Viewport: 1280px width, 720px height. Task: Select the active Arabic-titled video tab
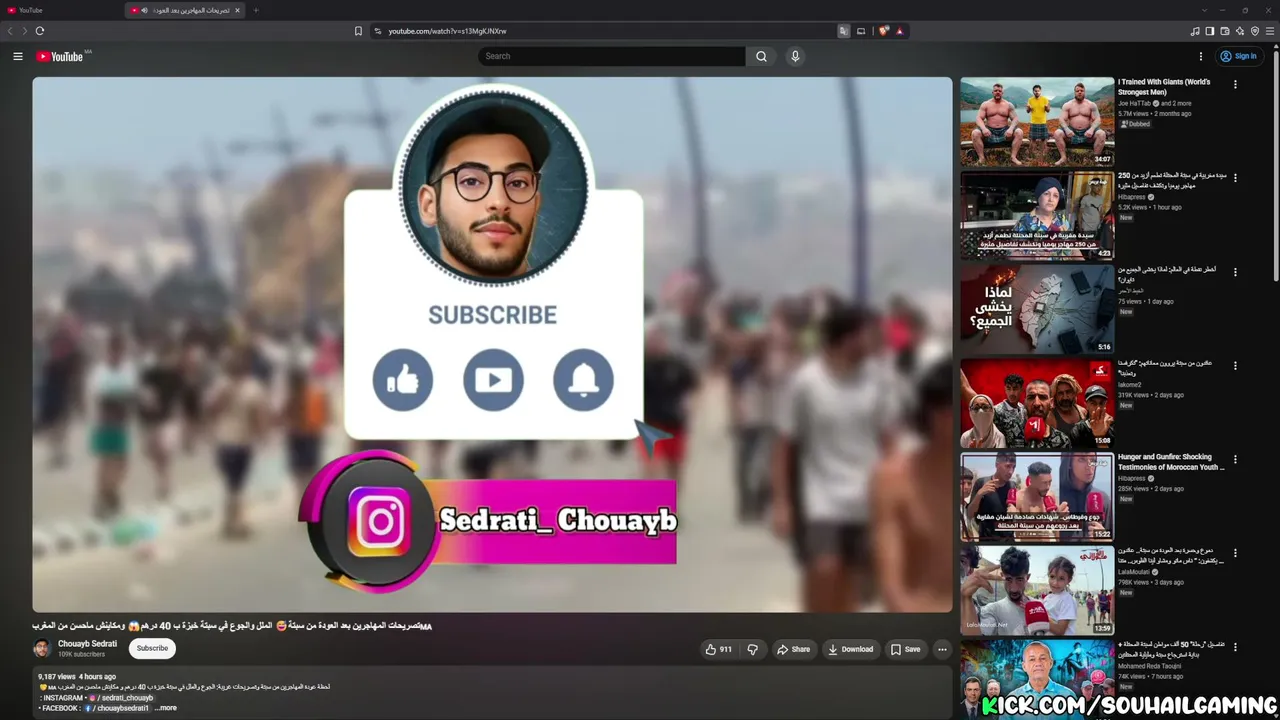click(185, 10)
